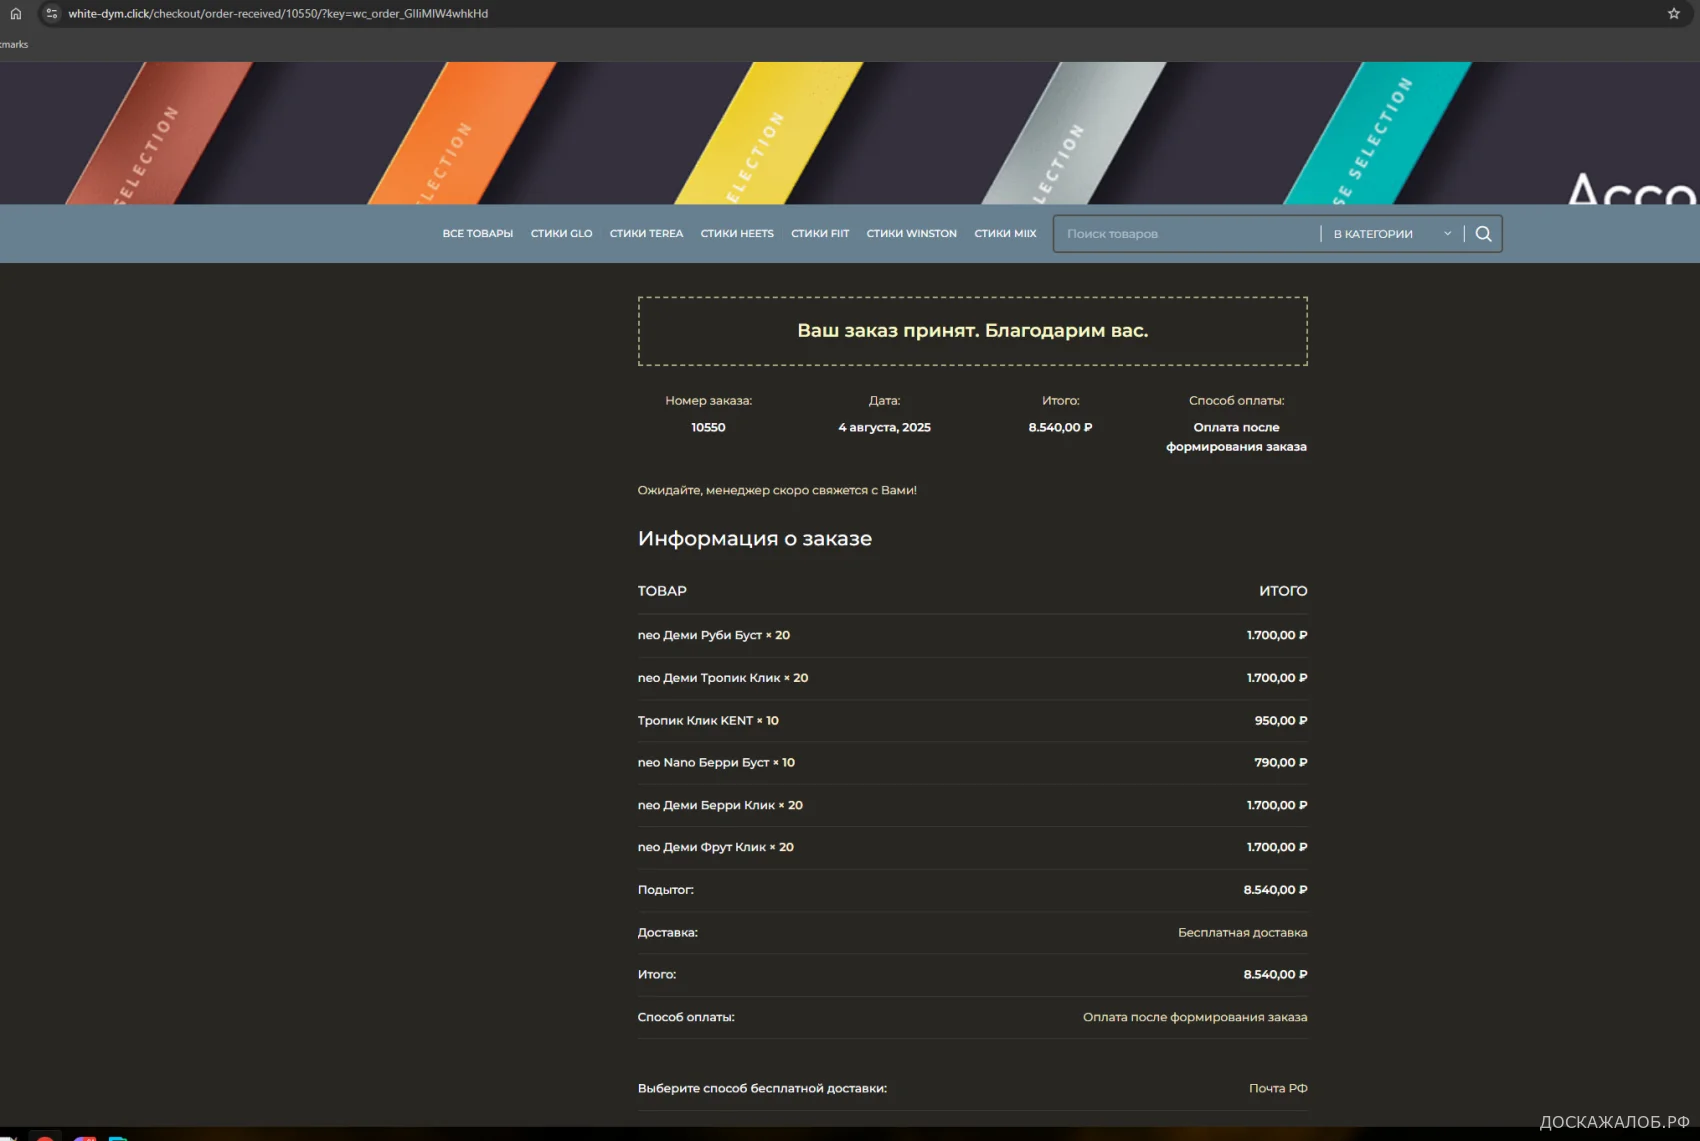Click the magnifier search icon
Screen dimensions: 1700x1141
coord(1483,234)
